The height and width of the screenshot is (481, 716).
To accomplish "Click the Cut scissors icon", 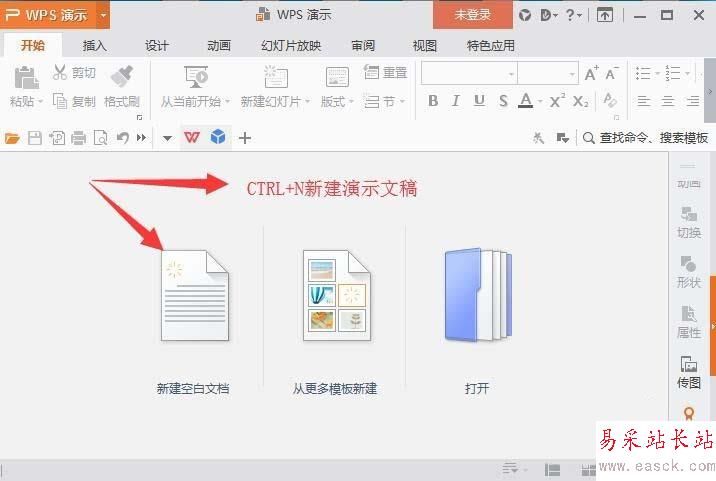I will coord(60,72).
